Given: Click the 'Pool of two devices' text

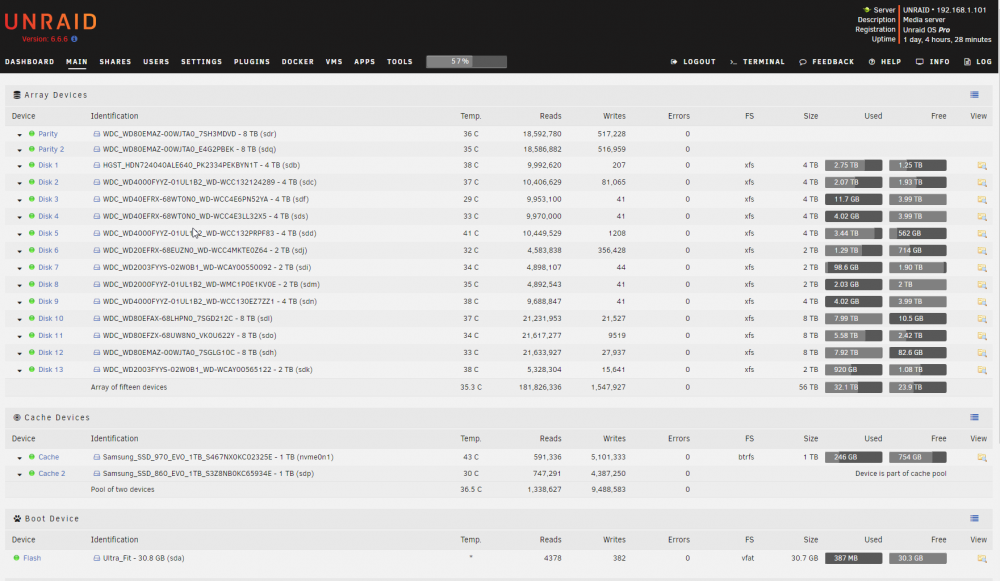Looking at the screenshot, I should [122, 489].
